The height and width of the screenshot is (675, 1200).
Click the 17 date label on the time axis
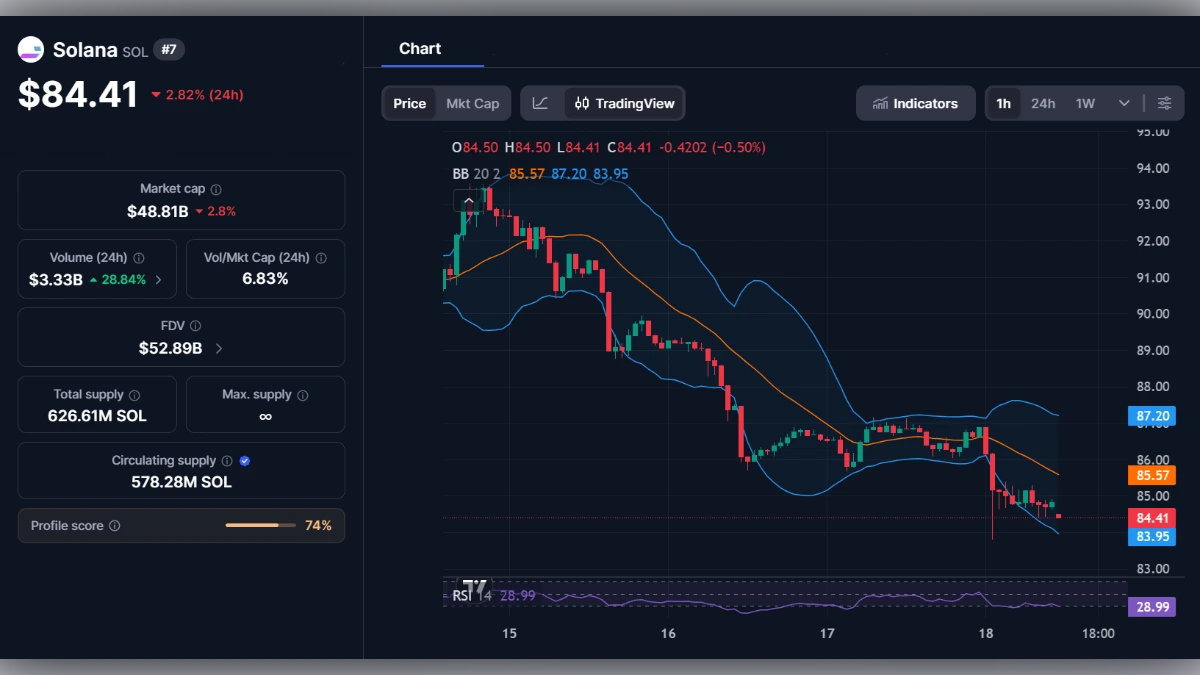coord(827,633)
